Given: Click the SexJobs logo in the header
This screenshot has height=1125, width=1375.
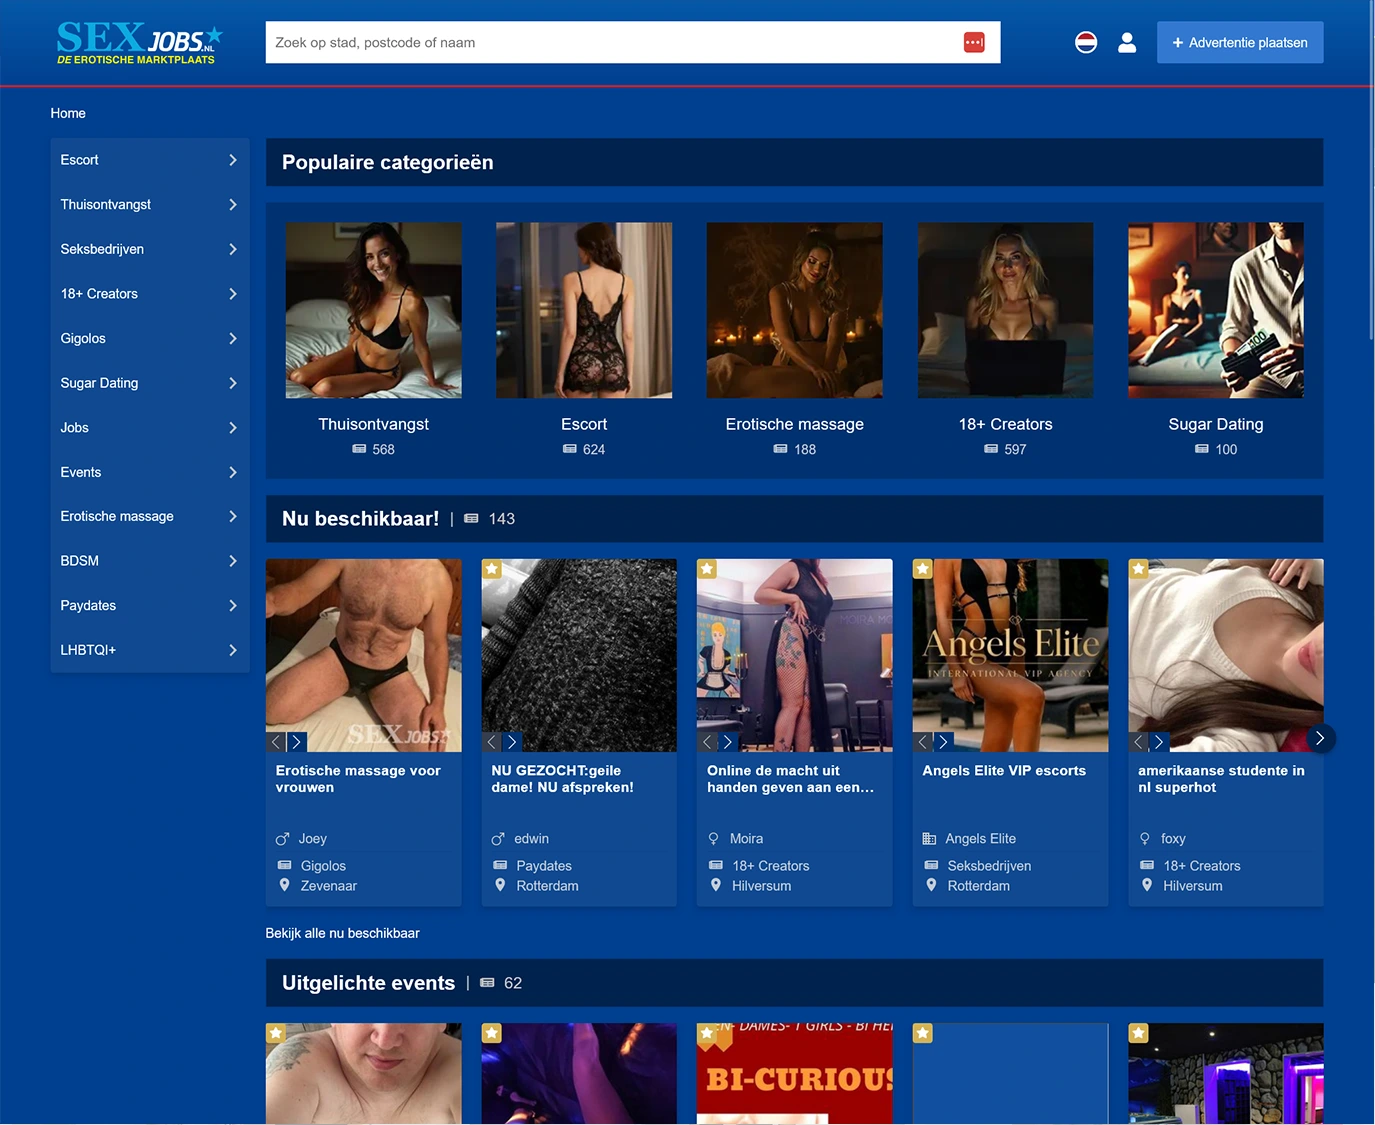Looking at the screenshot, I should click(139, 43).
